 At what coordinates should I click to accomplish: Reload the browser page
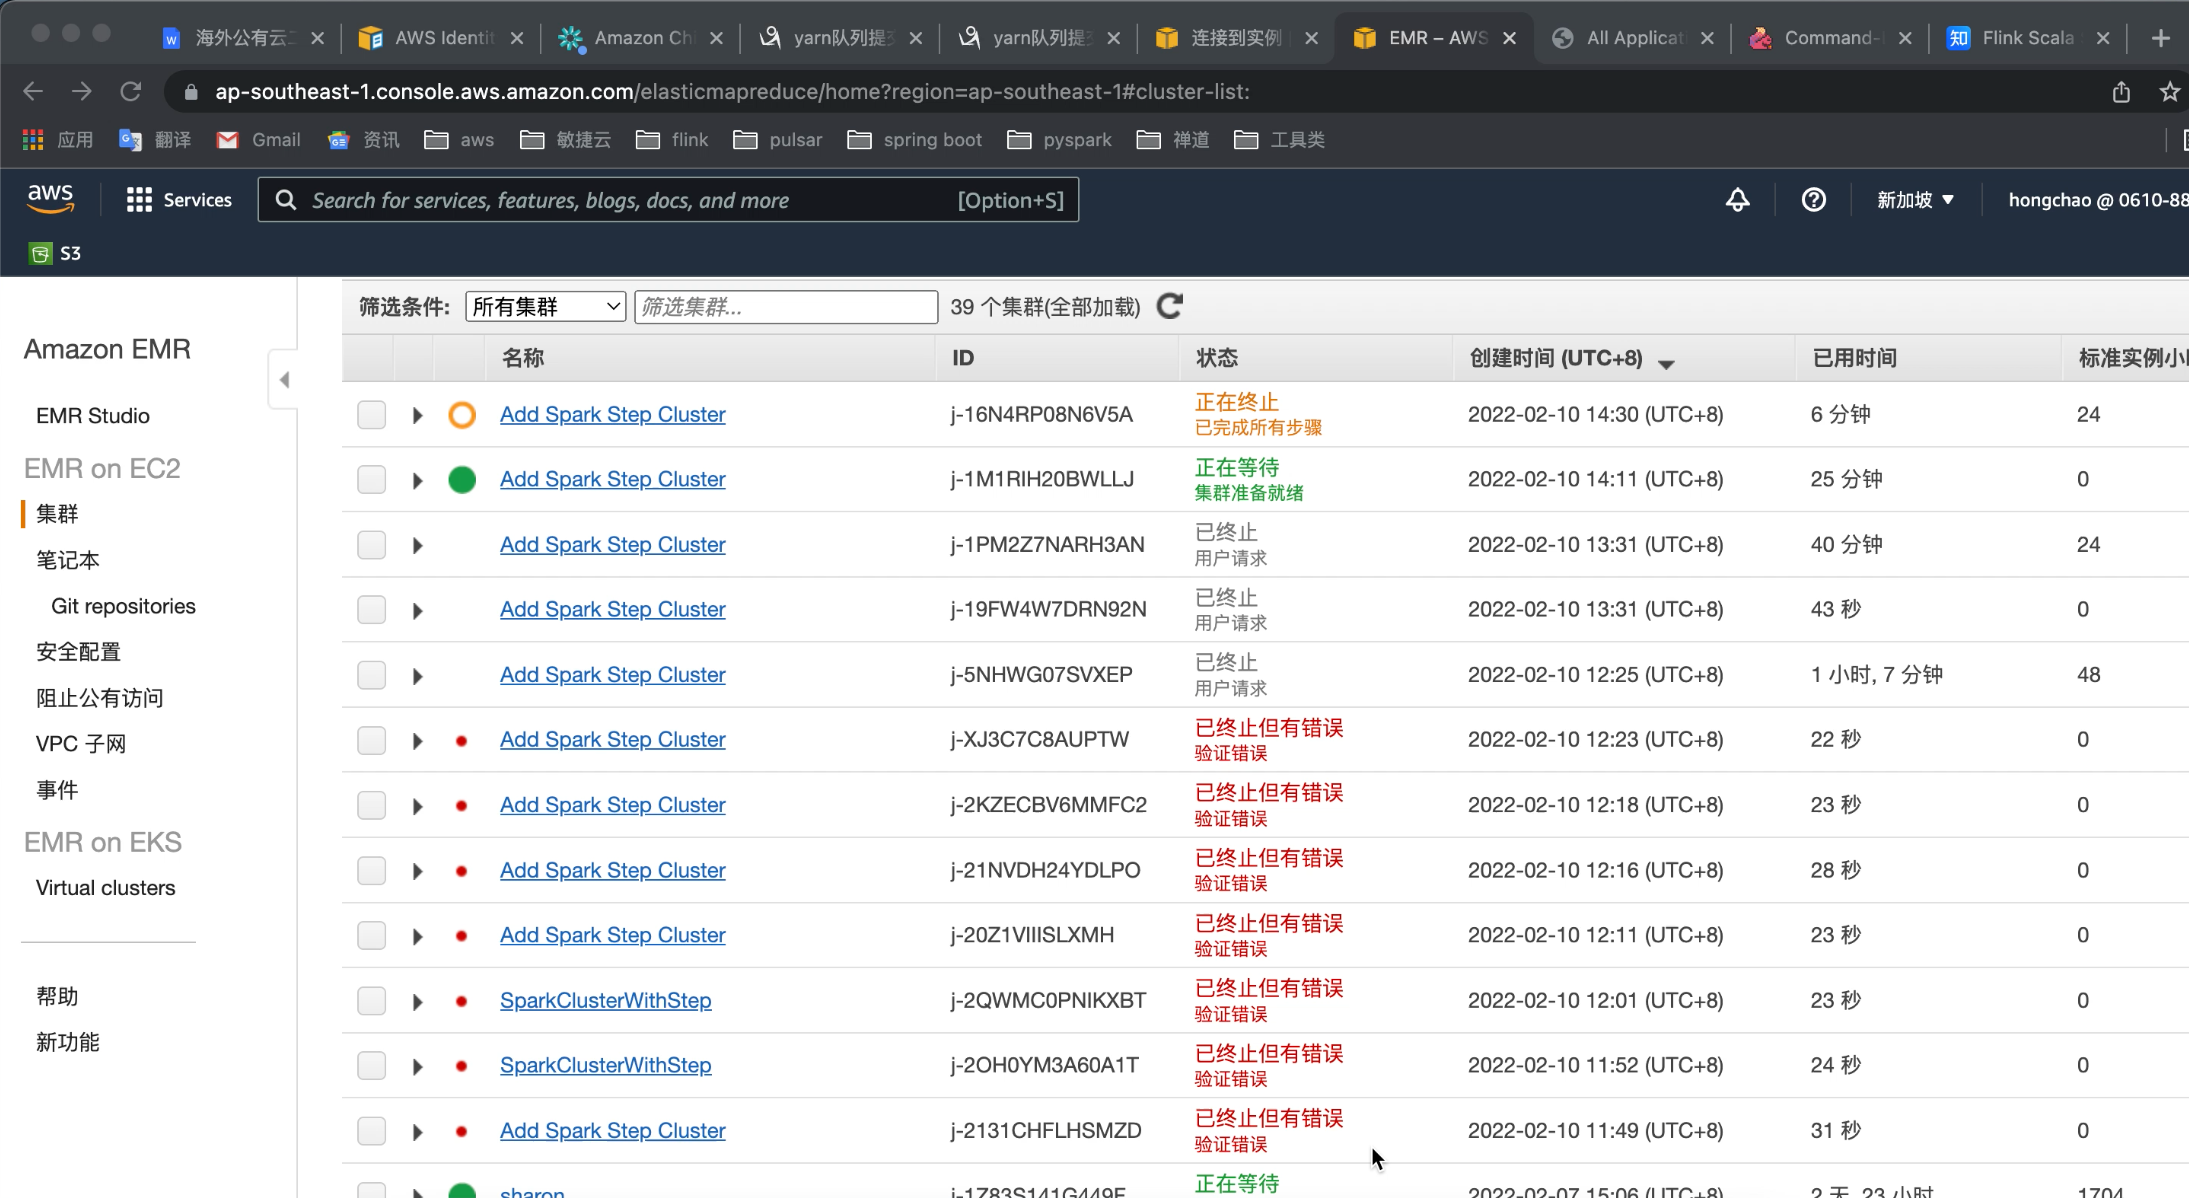pos(130,91)
